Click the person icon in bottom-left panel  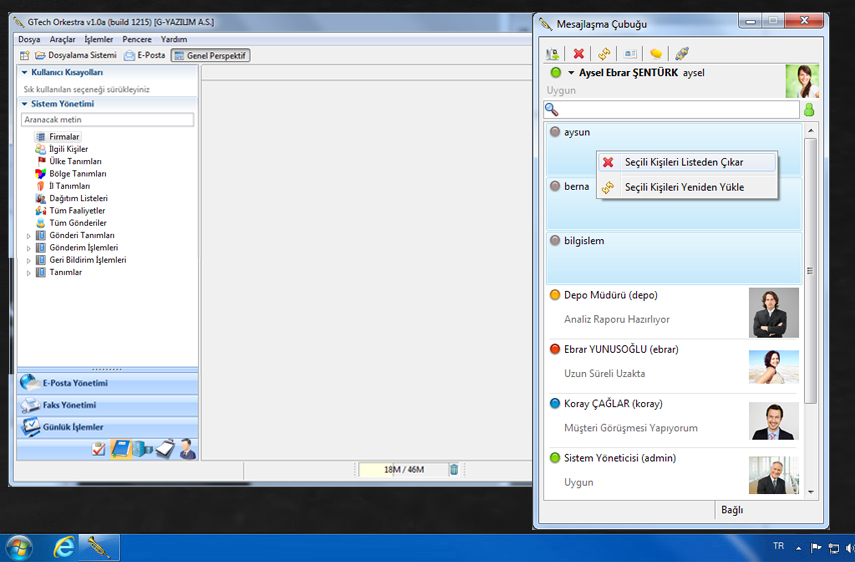pos(187,449)
